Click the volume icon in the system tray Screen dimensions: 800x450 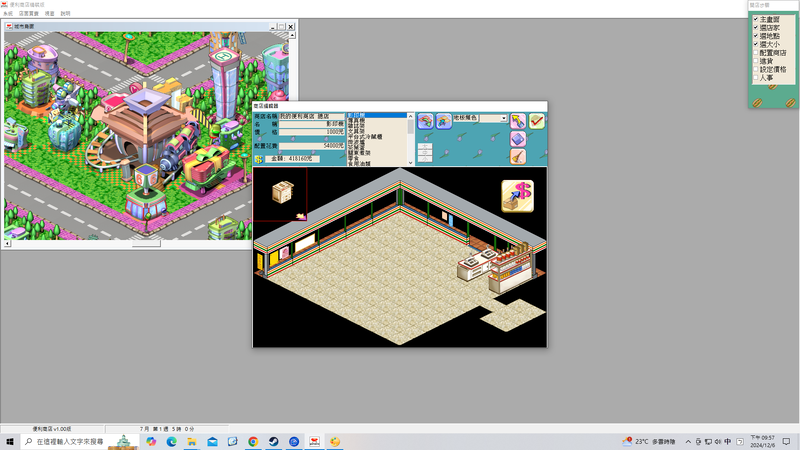point(717,442)
